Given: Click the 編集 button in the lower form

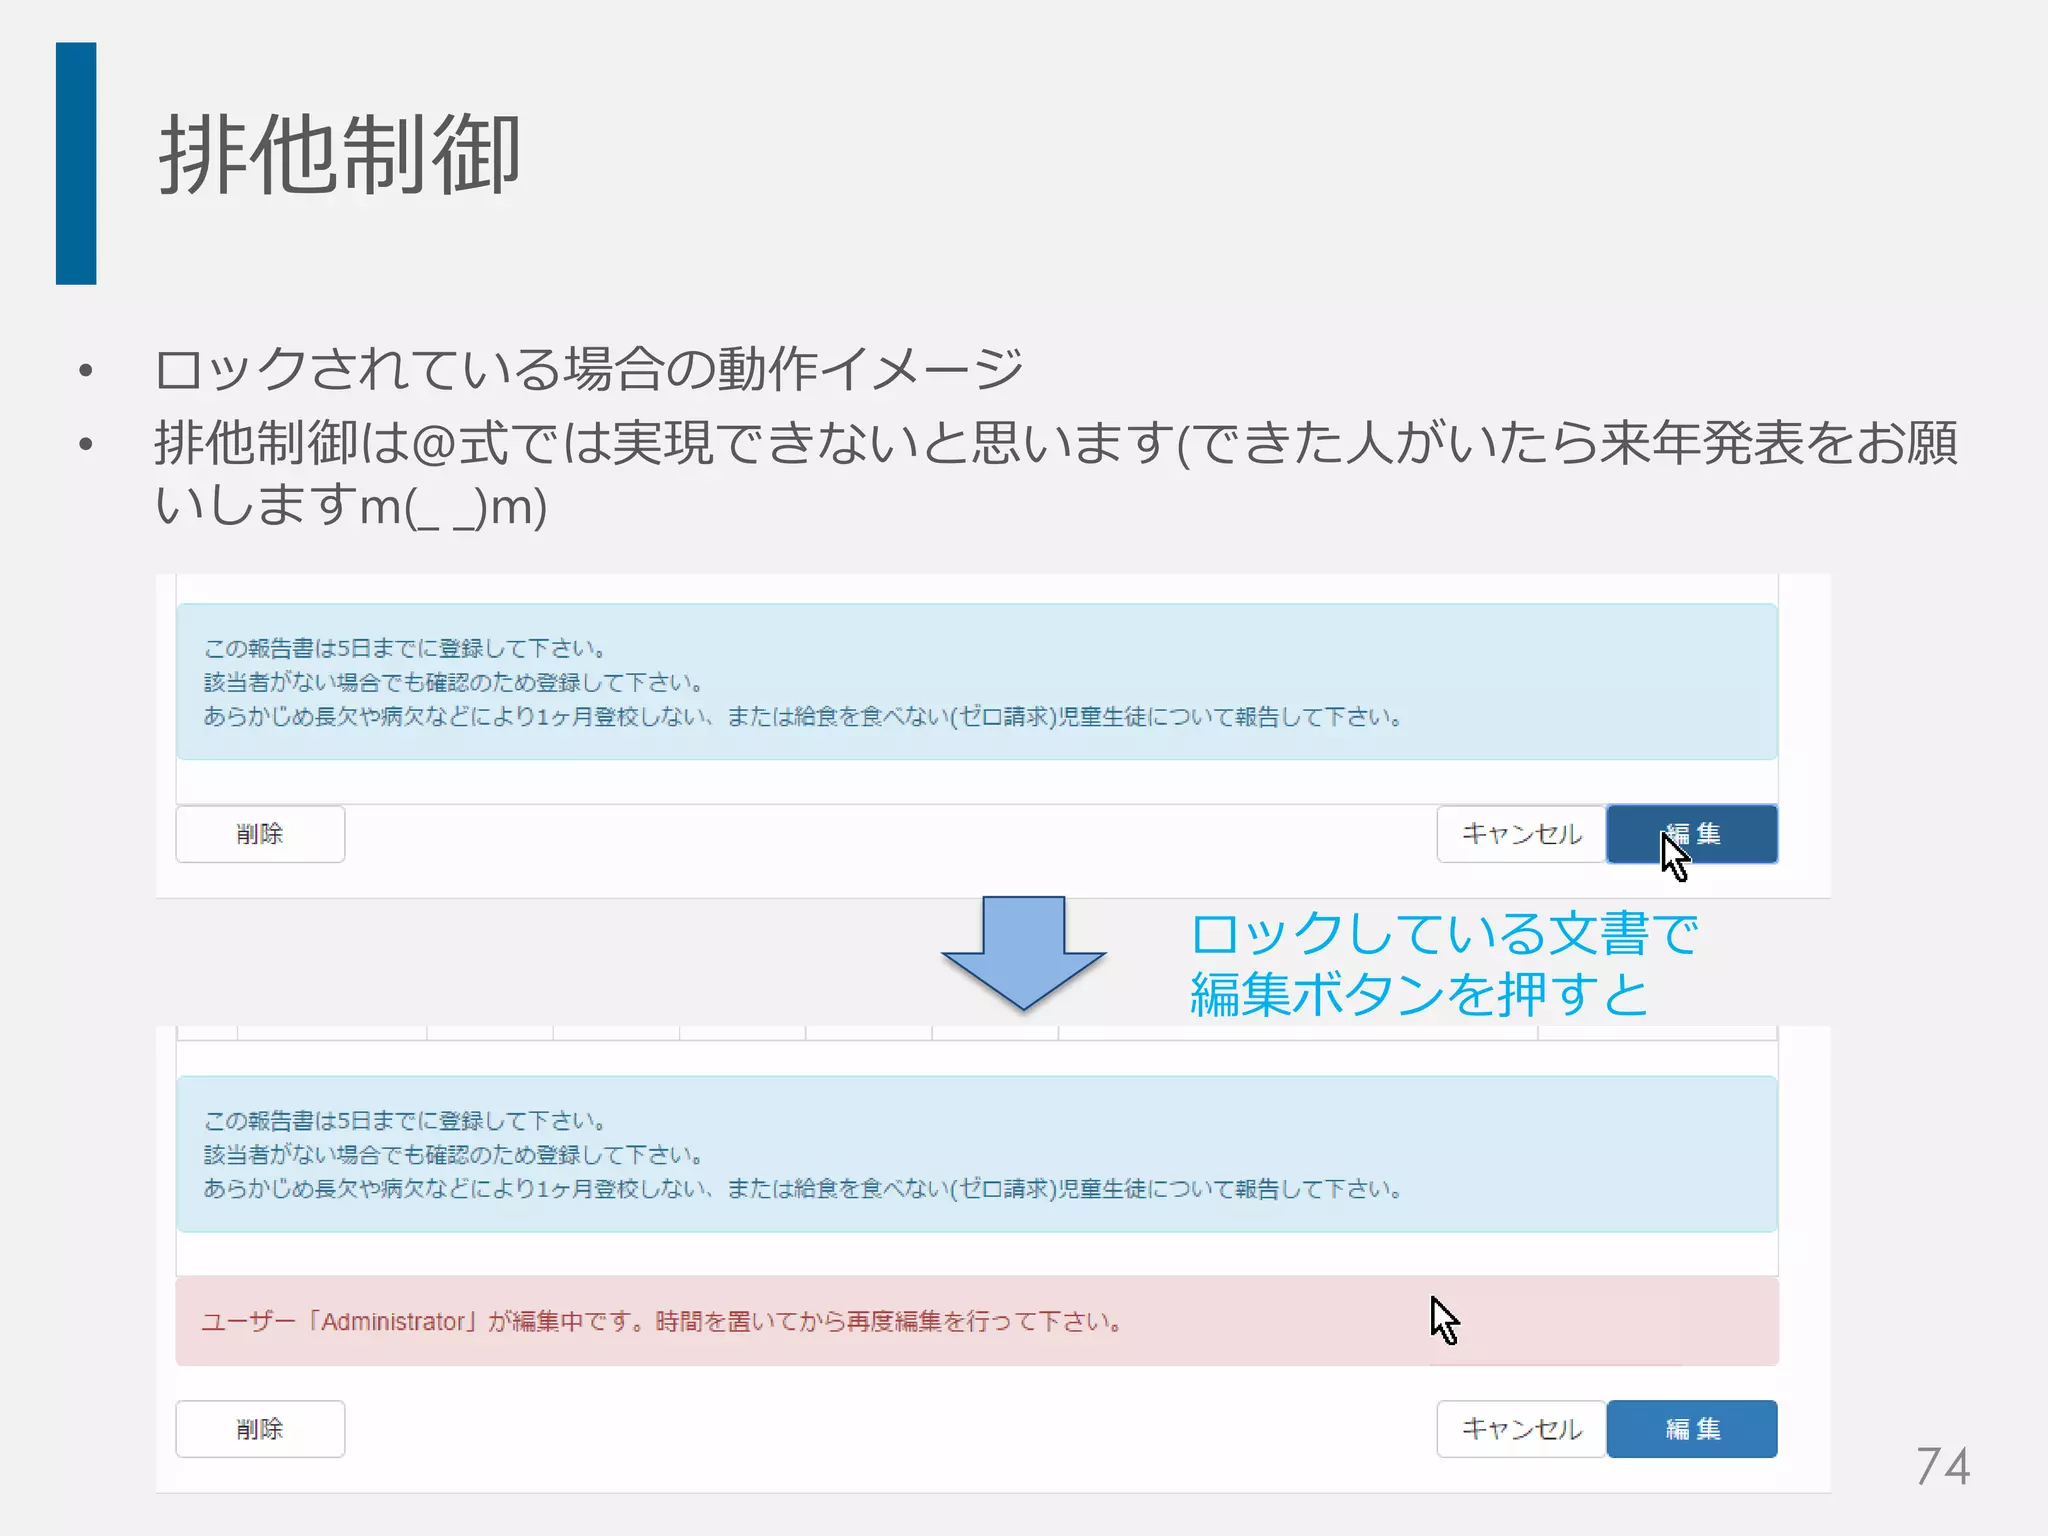Looking at the screenshot, I should 1692,1429.
